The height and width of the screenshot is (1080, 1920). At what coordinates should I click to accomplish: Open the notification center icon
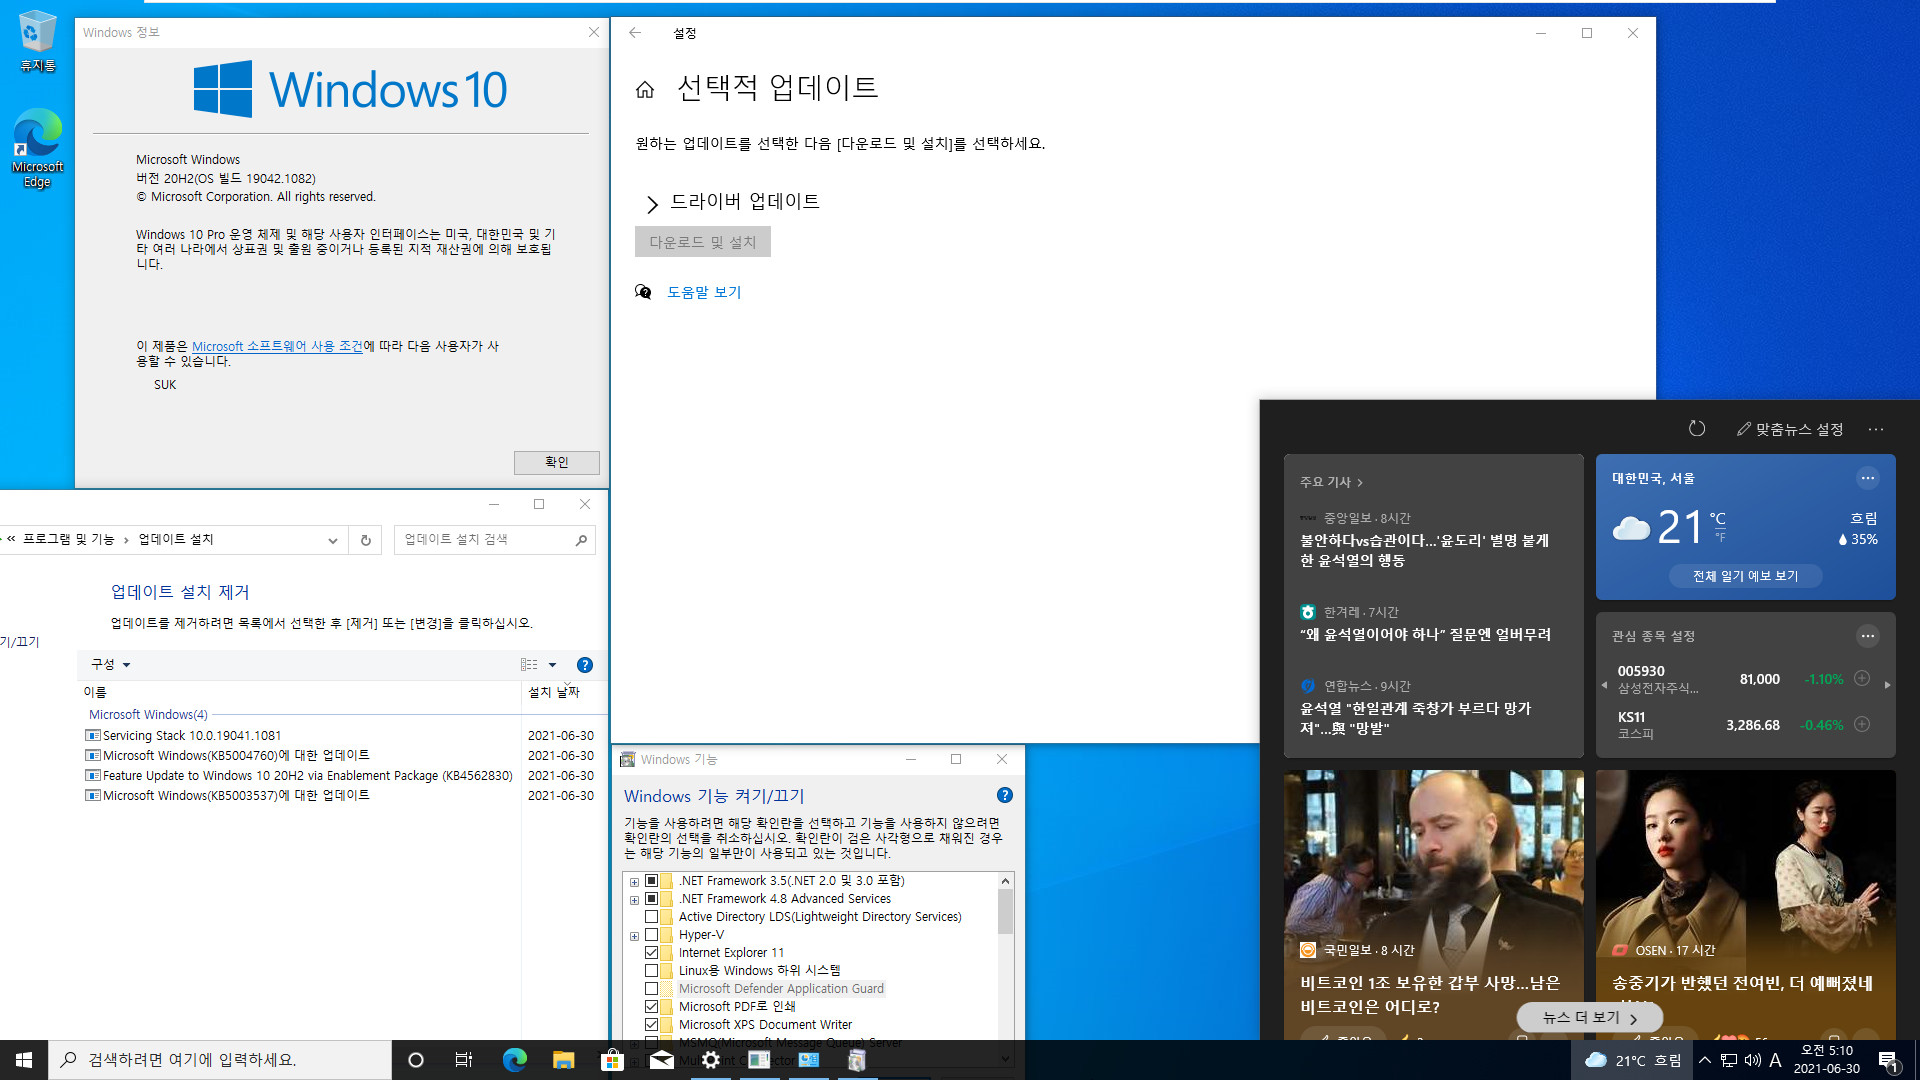1888,1060
